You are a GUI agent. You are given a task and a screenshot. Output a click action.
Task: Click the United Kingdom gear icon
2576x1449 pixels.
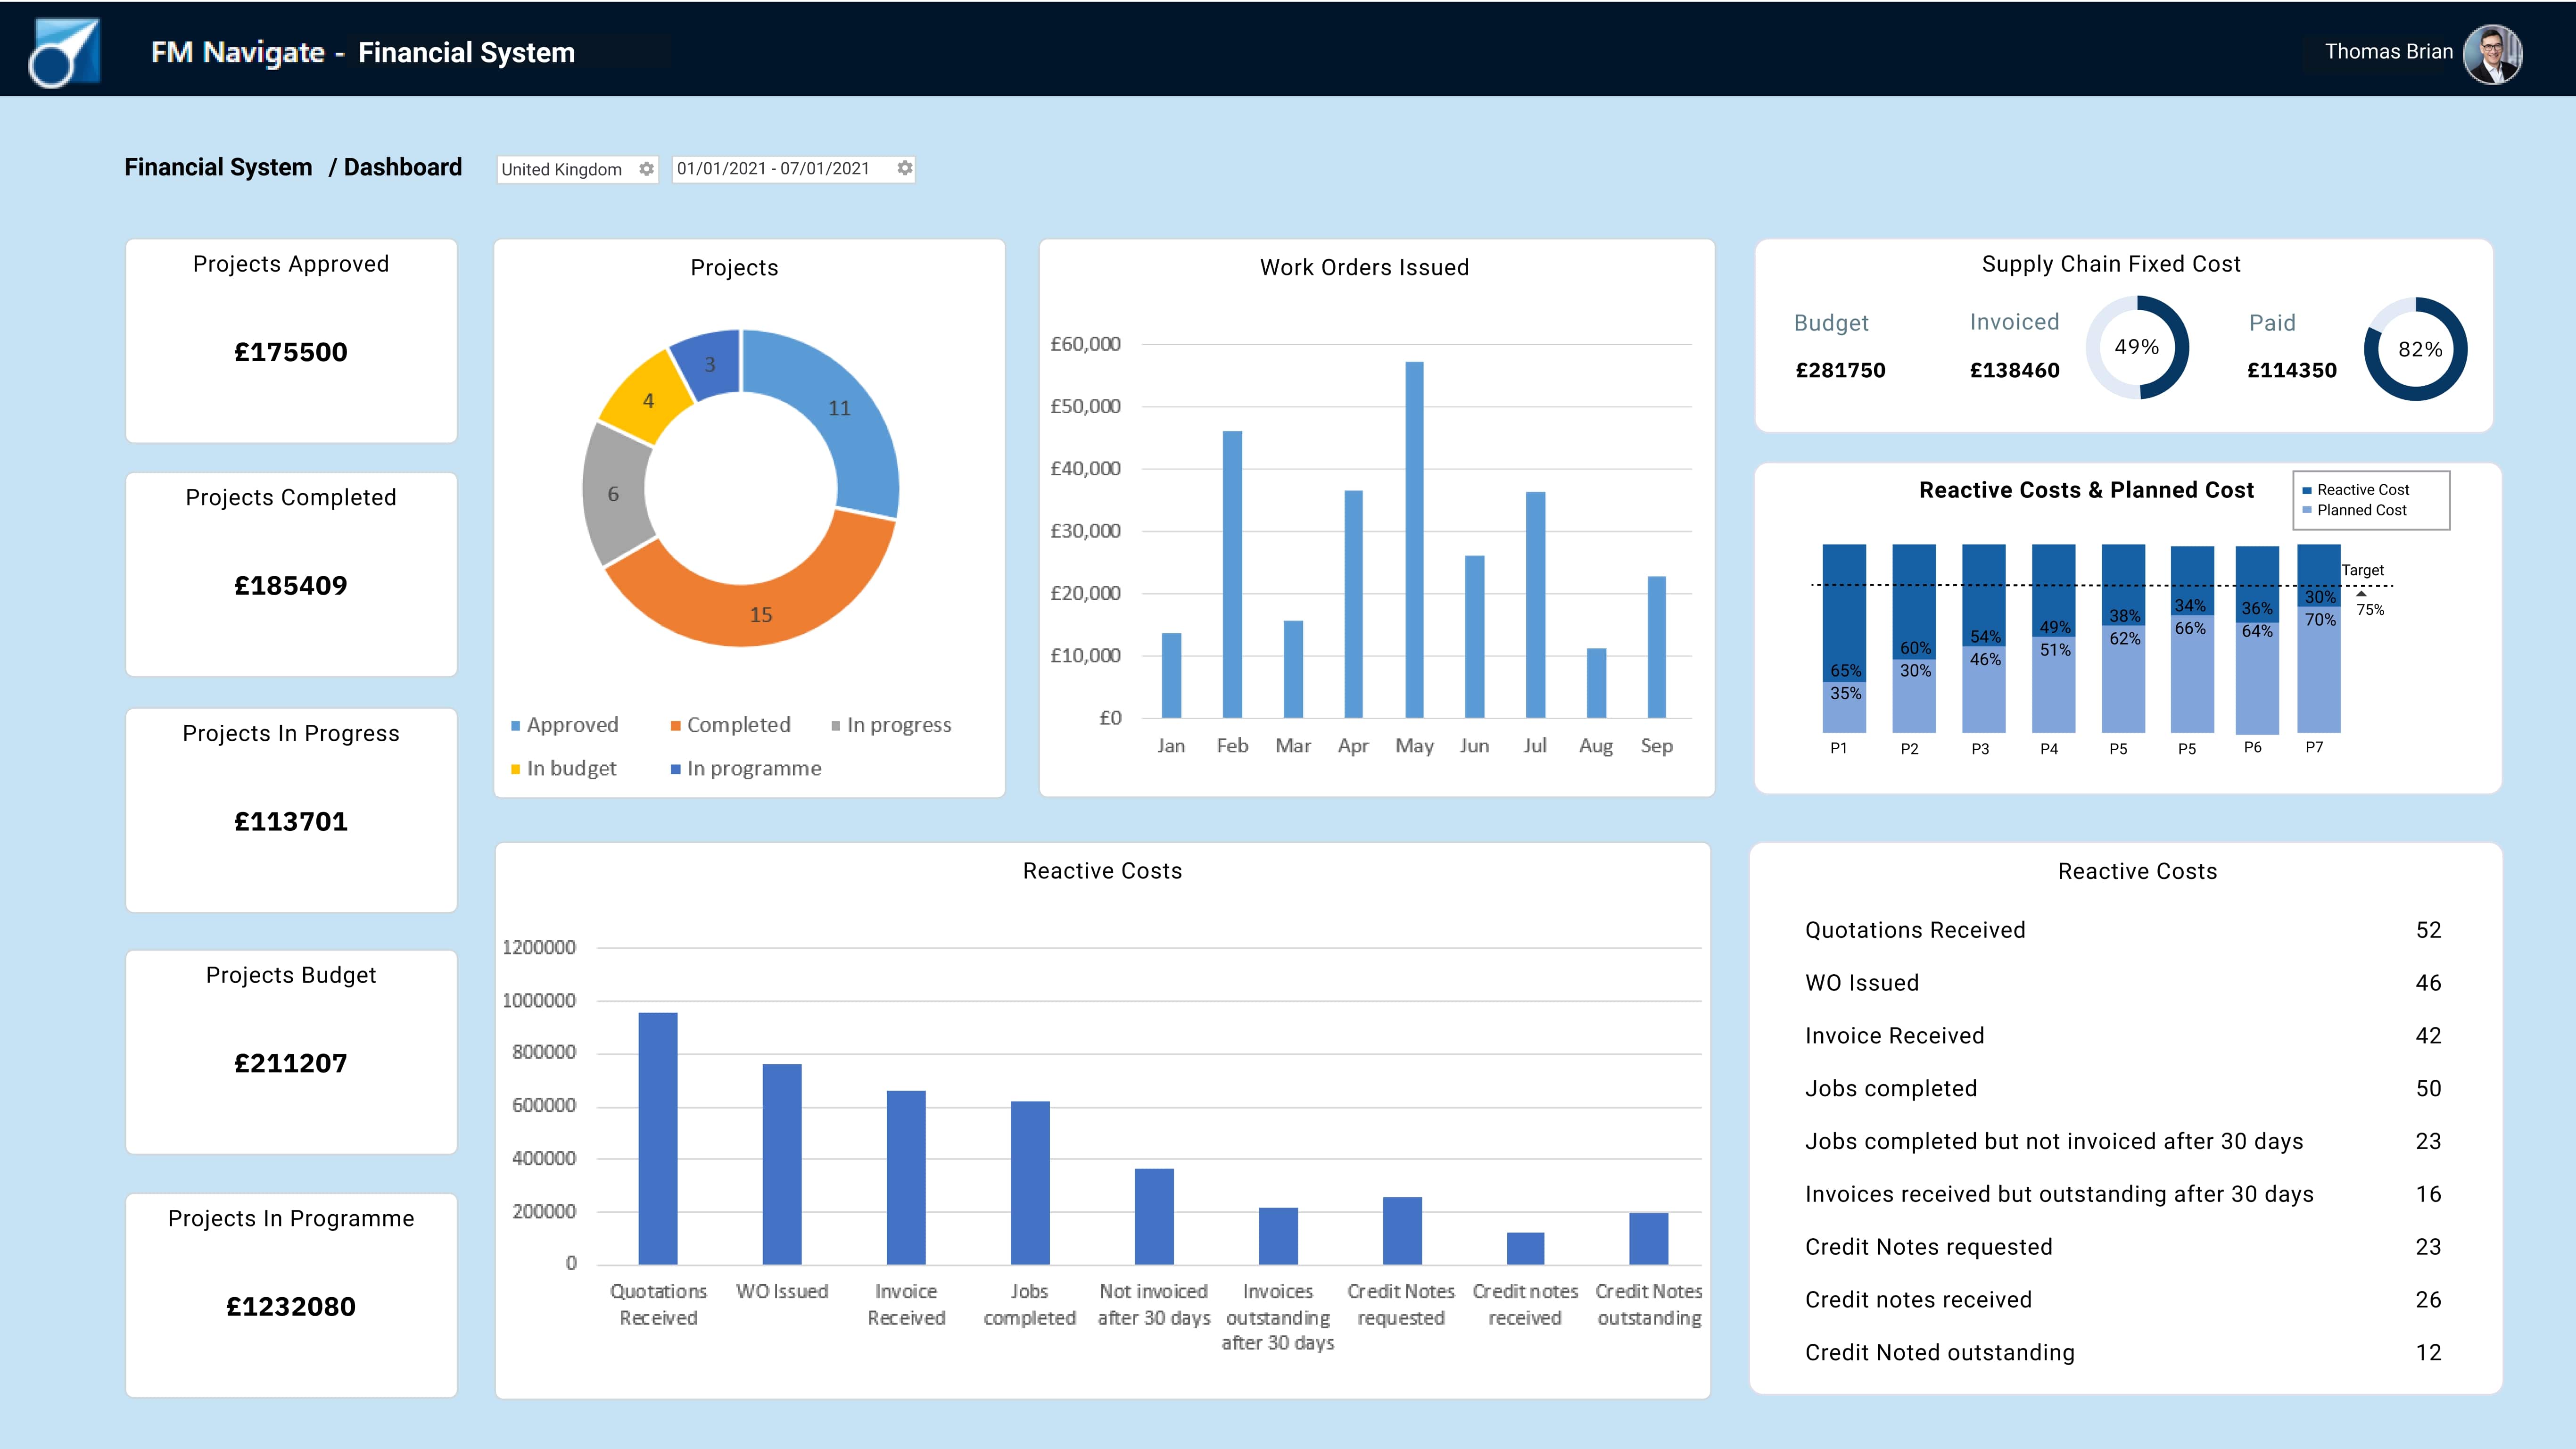[647, 169]
